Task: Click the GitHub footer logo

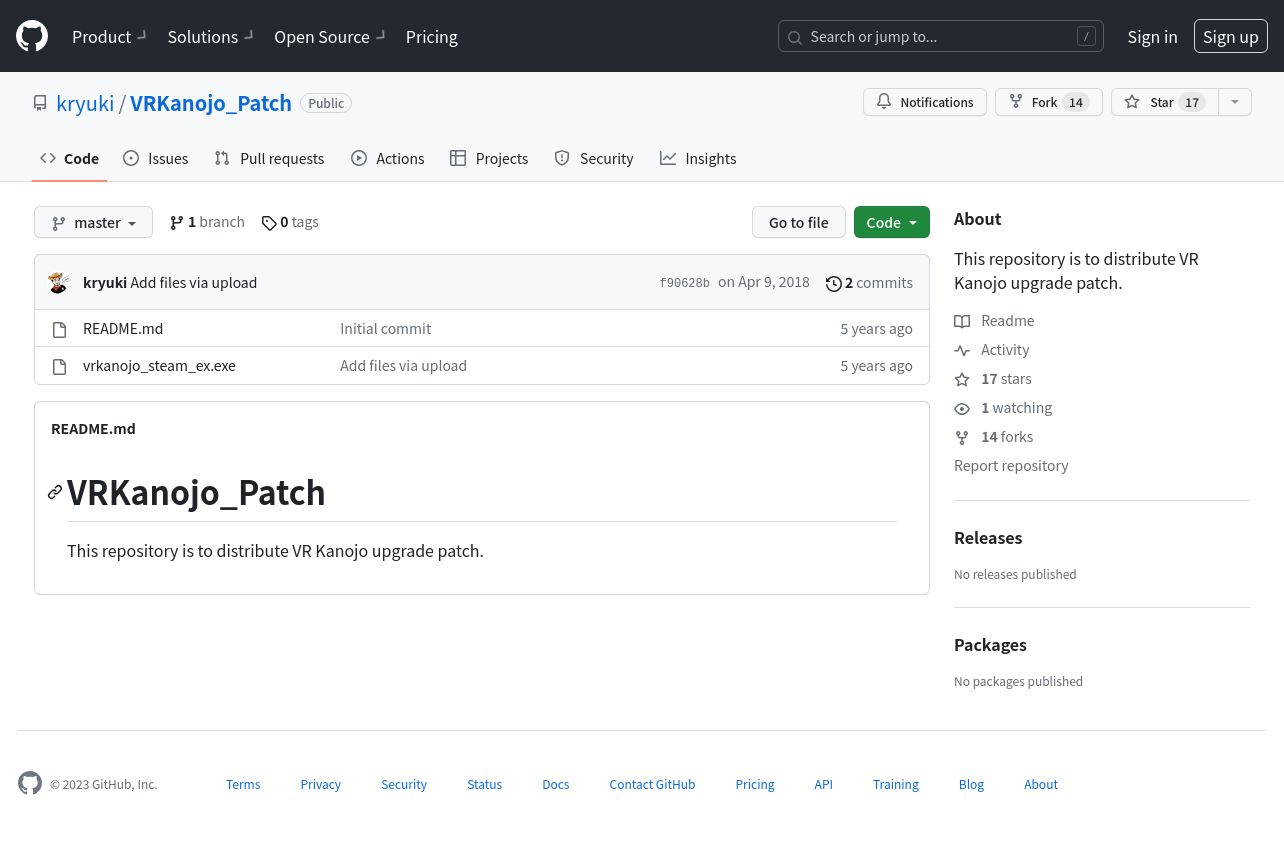Action: (x=30, y=783)
